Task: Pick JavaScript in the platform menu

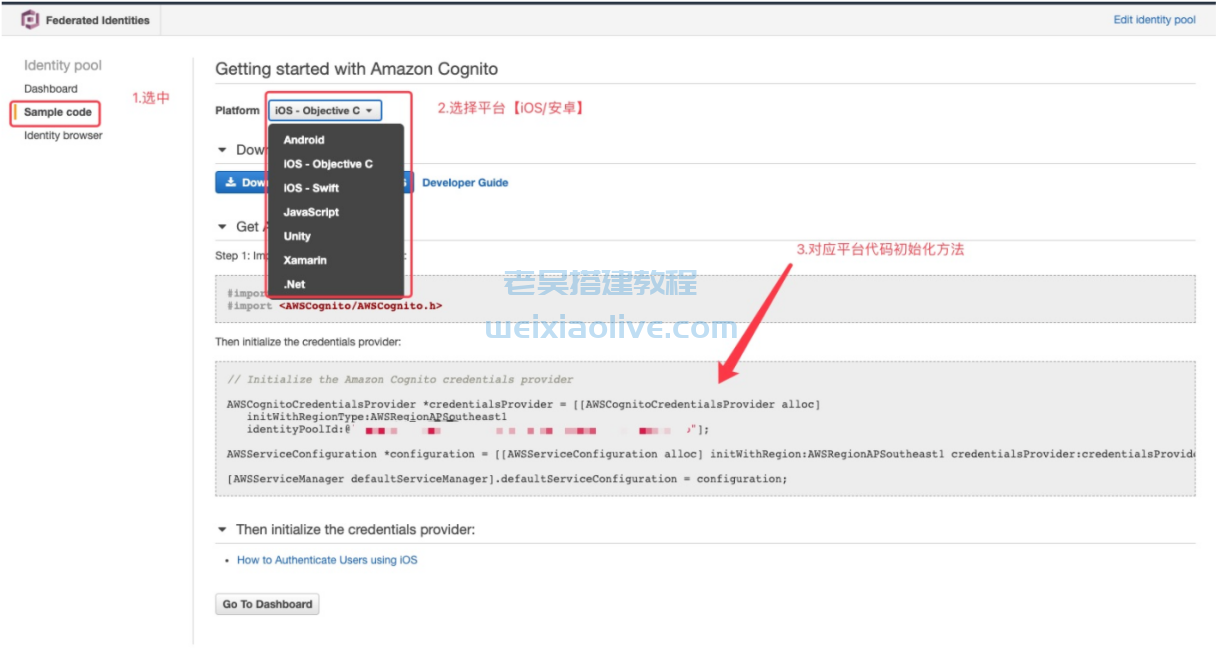Action: click(x=311, y=212)
